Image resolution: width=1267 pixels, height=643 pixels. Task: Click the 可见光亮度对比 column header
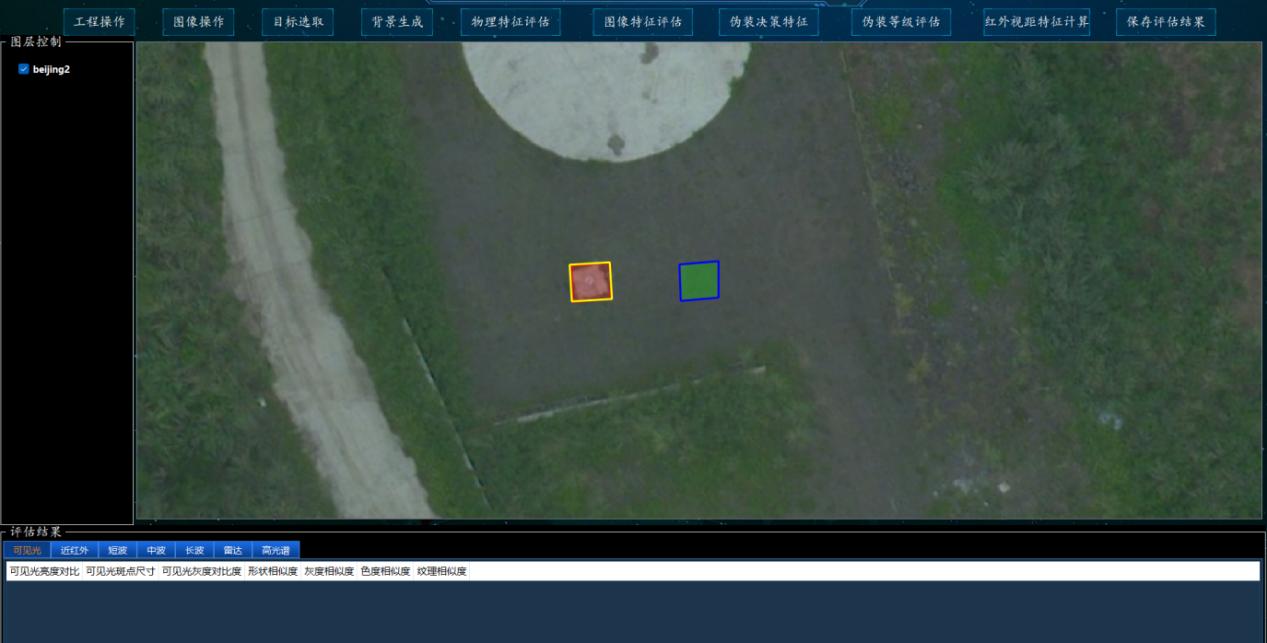pyautogui.click(x=44, y=572)
